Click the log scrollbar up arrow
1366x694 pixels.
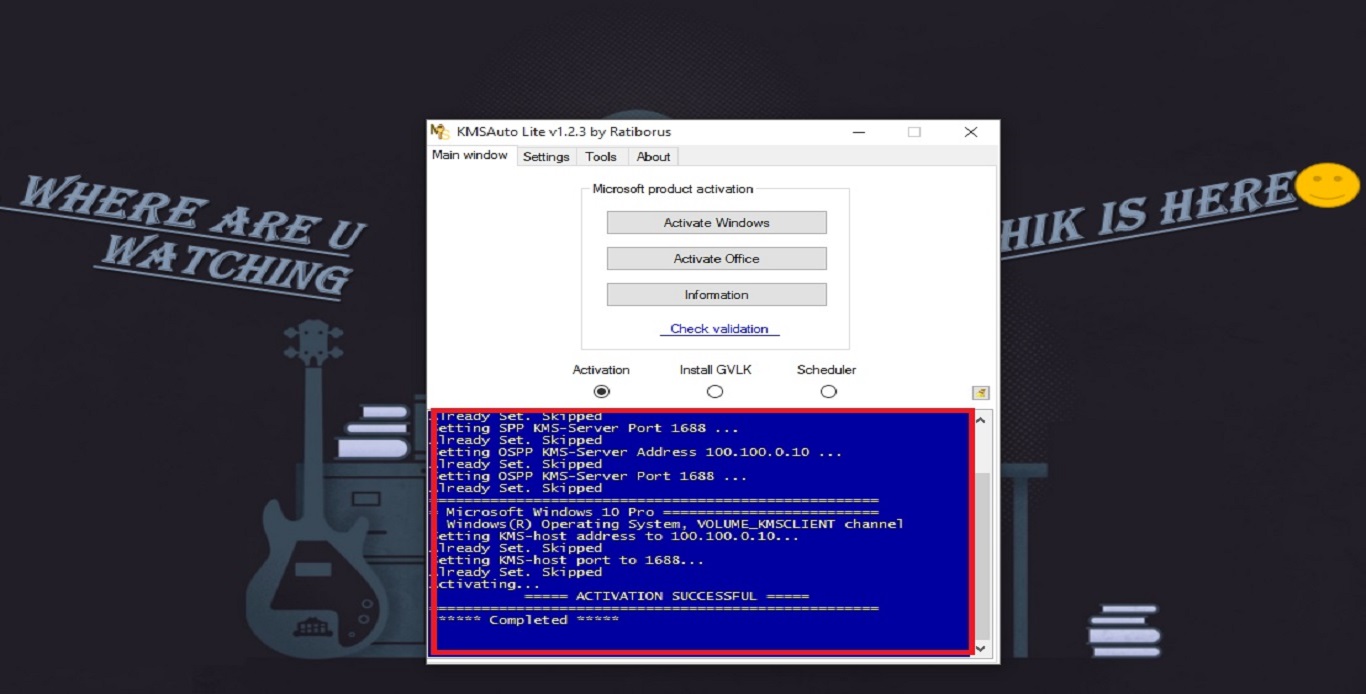981,421
